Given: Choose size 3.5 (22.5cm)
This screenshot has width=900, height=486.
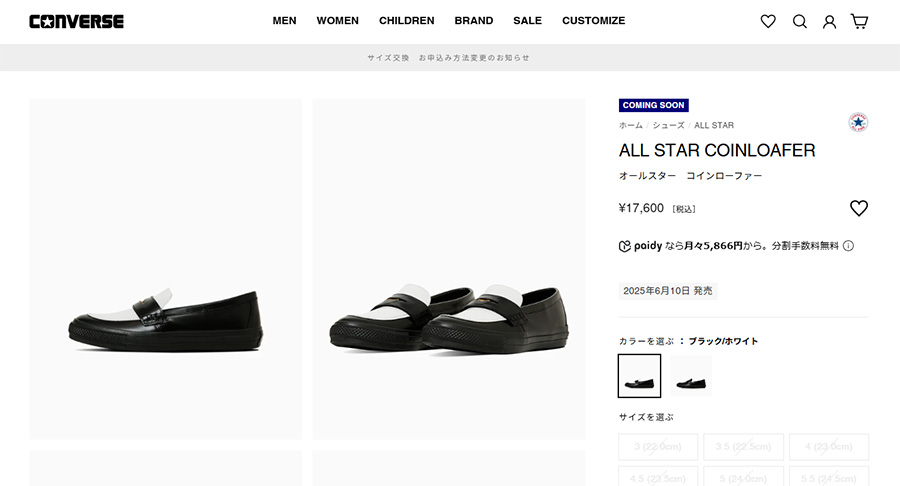Looking at the screenshot, I should [743, 446].
